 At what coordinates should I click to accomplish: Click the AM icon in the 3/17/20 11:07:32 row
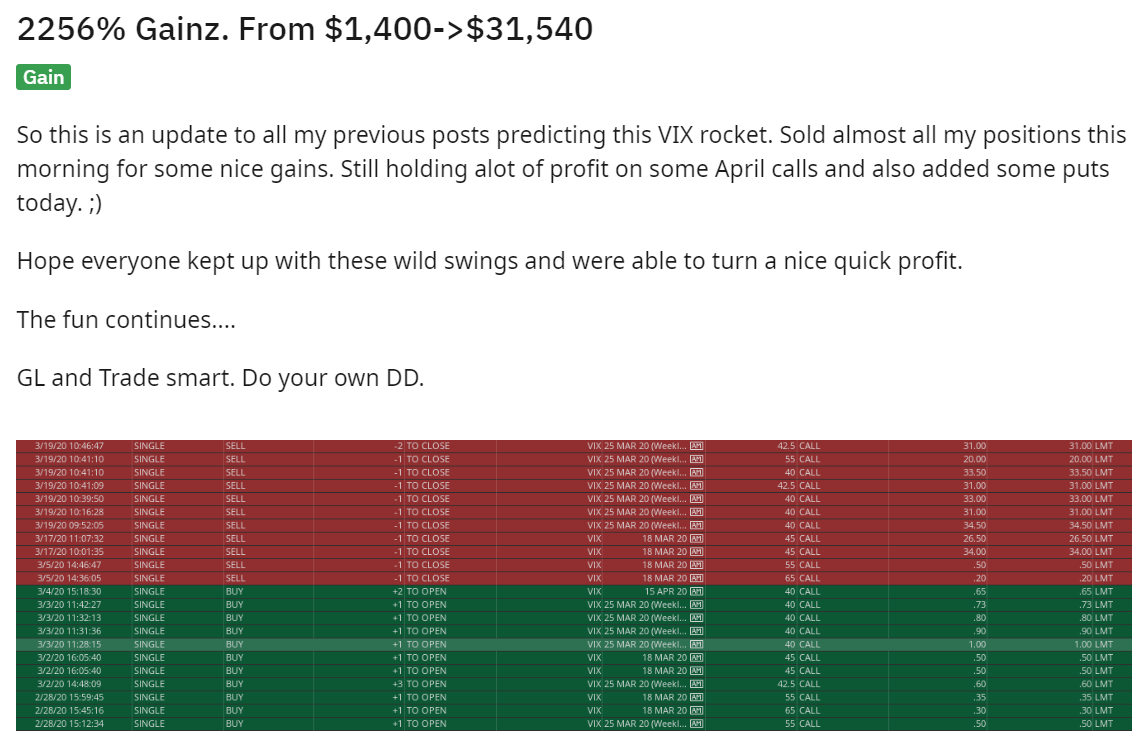[697, 538]
